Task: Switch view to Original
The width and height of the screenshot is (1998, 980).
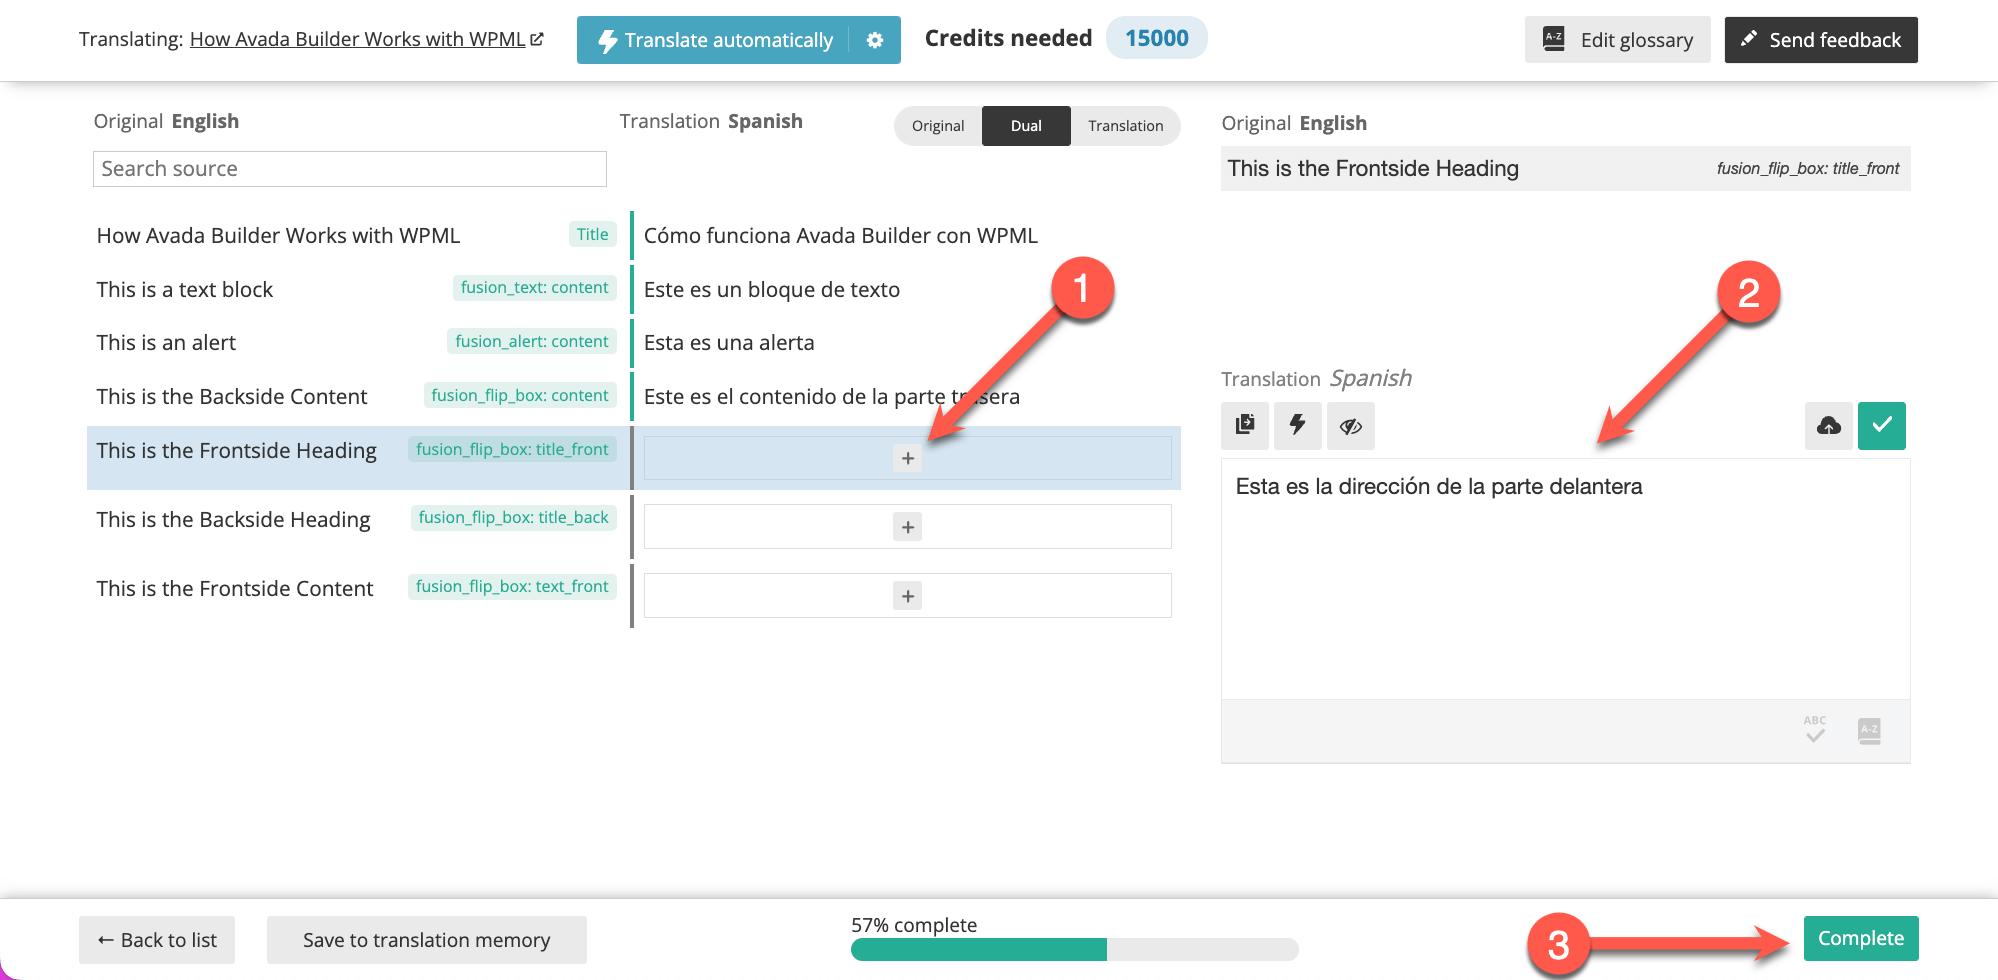Action: (x=938, y=126)
